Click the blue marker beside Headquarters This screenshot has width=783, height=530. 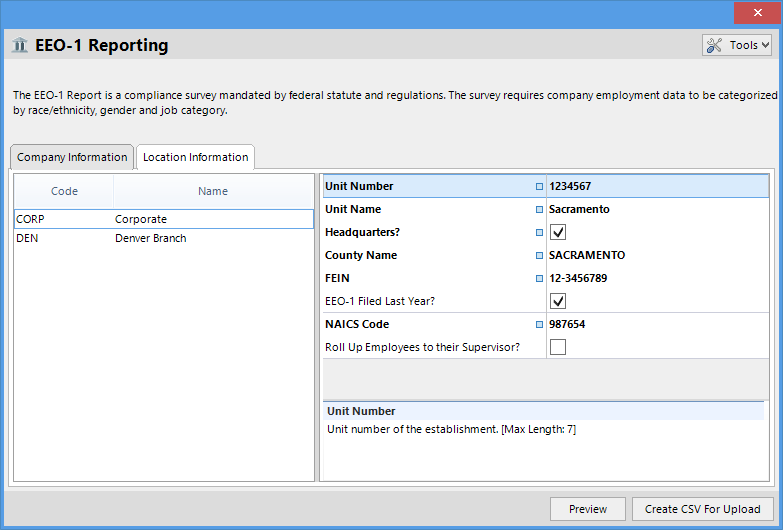point(539,232)
